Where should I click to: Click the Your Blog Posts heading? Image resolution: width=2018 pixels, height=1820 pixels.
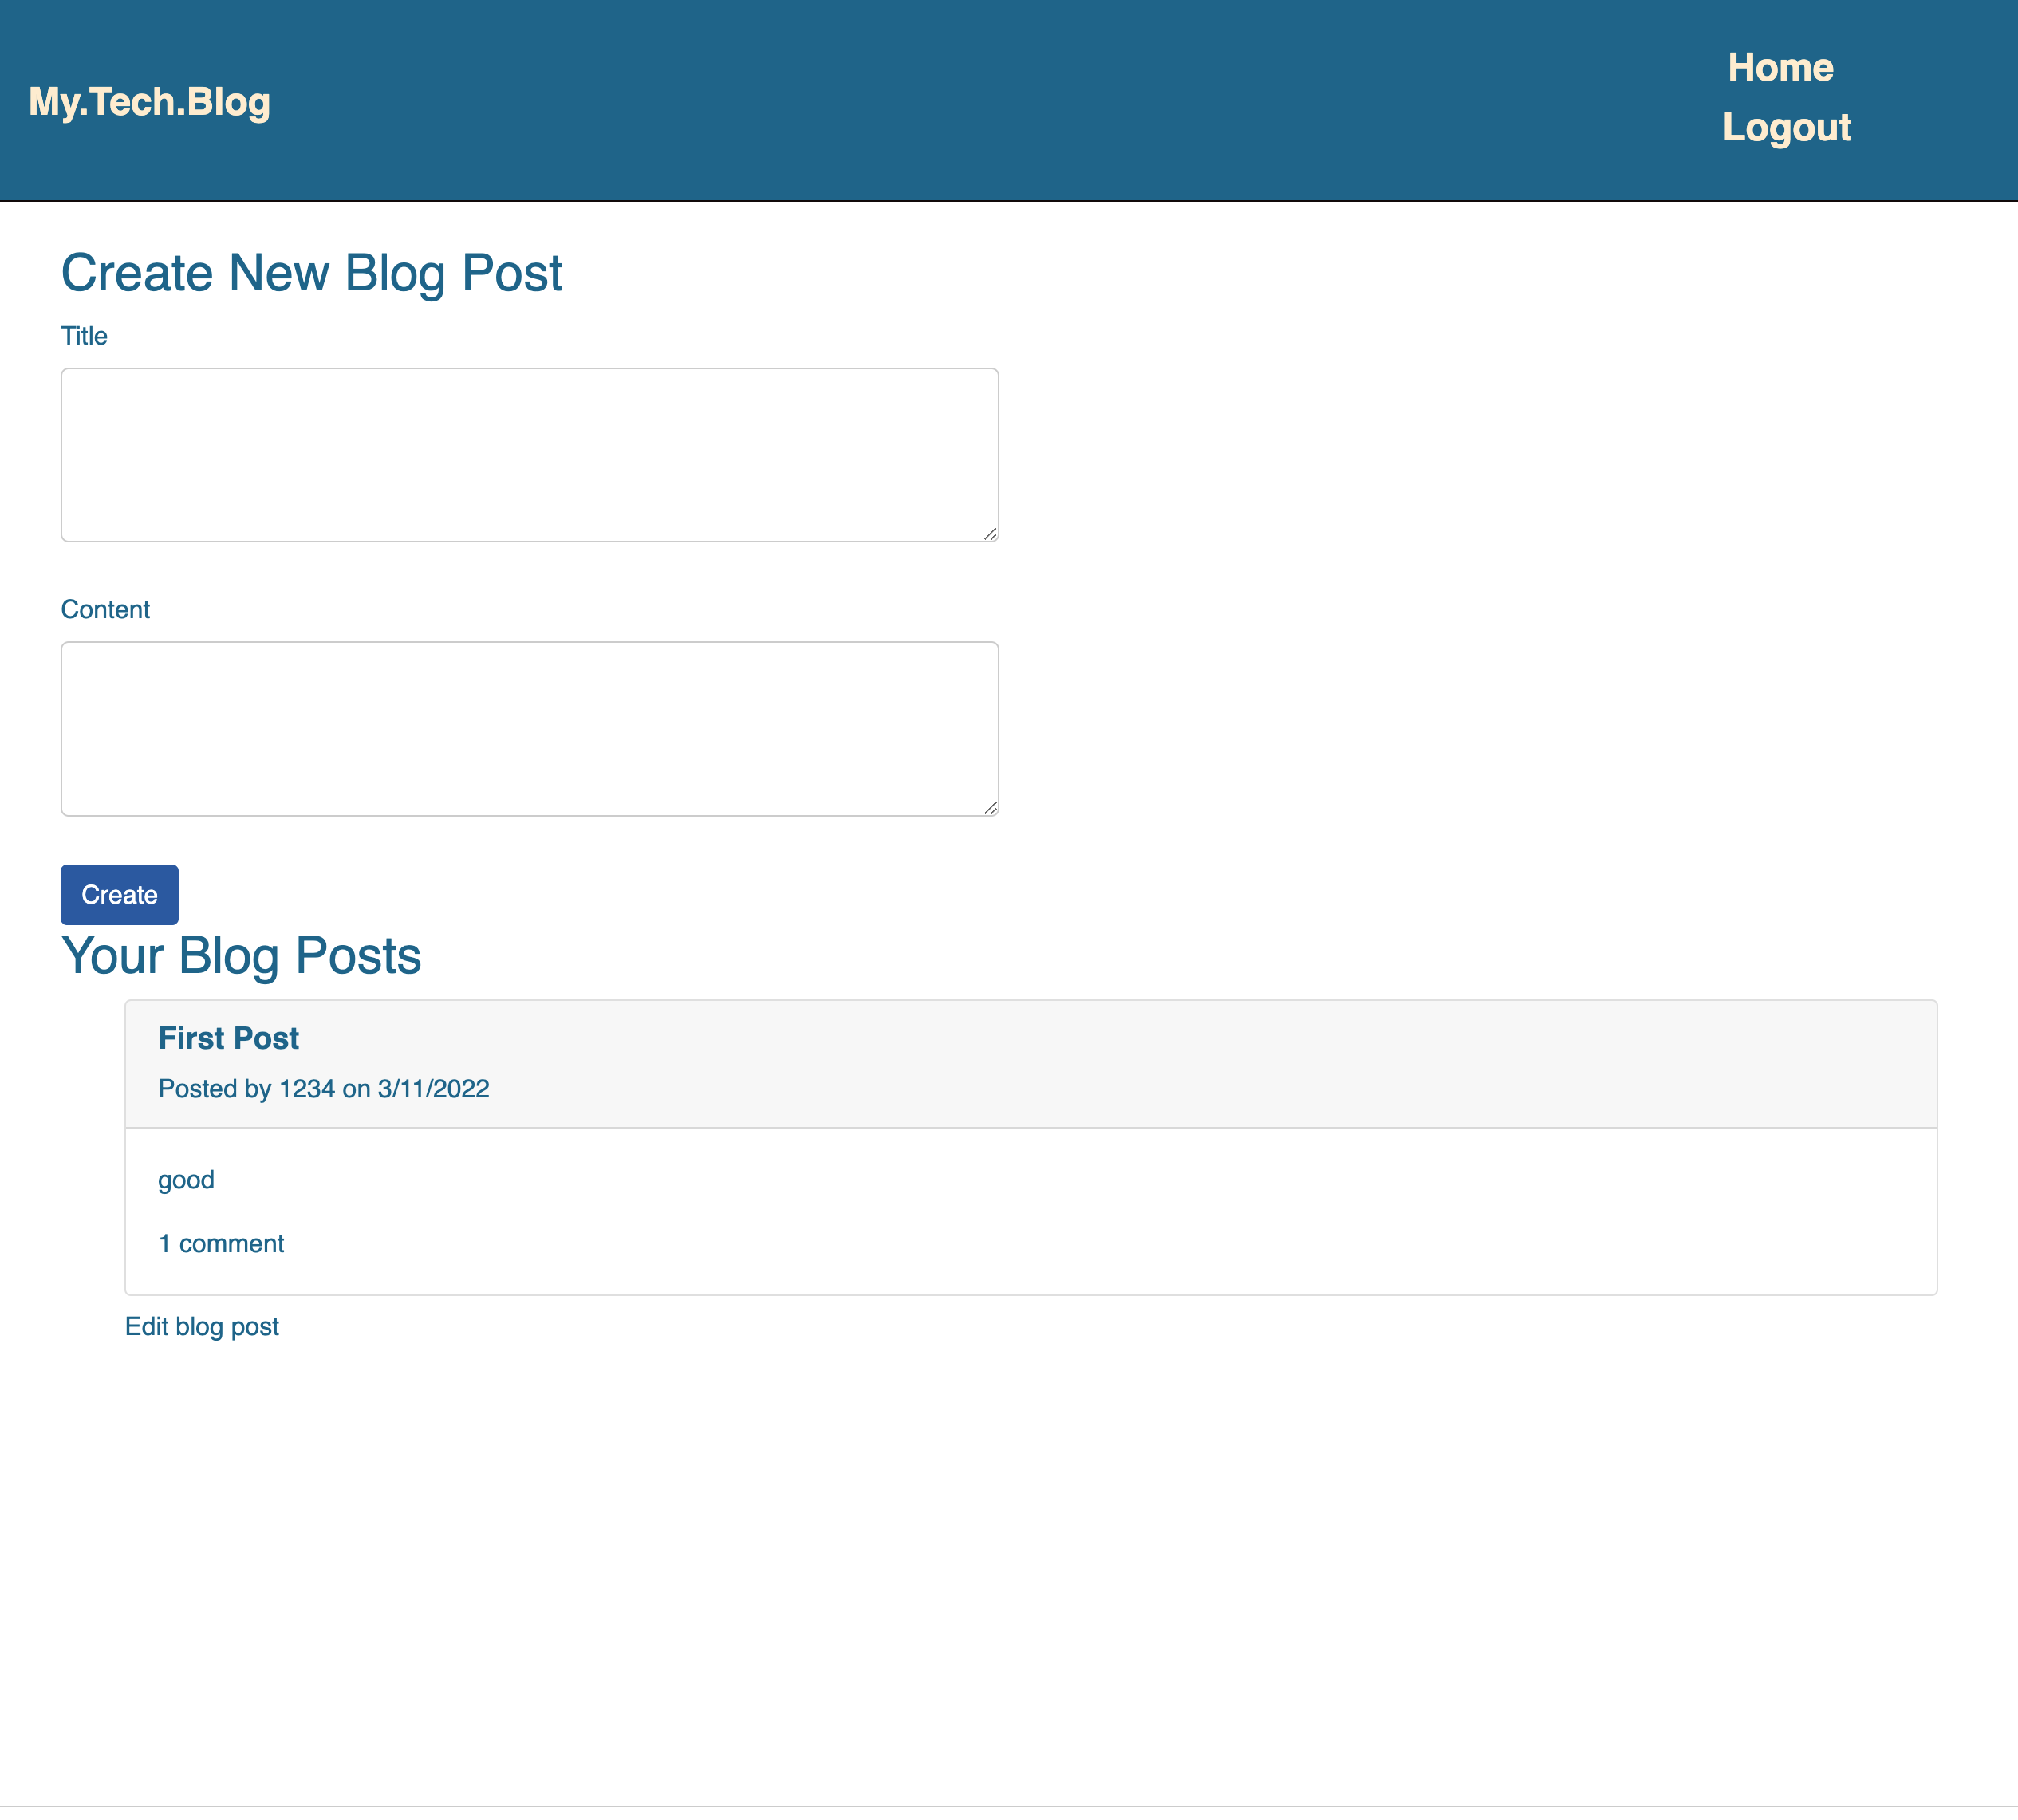click(241, 956)
